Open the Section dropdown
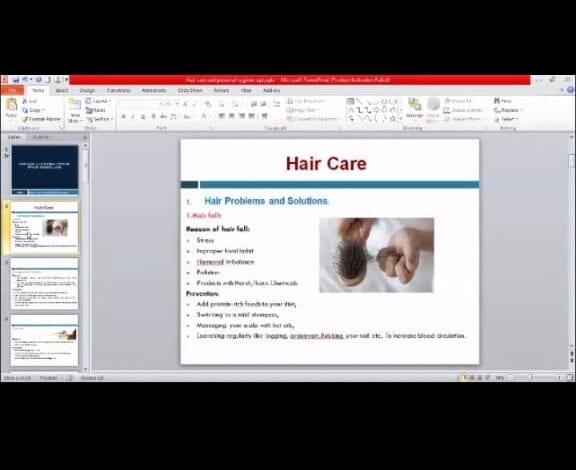The image size is (576, 470). pyautogui.click(x=99, y=119)
